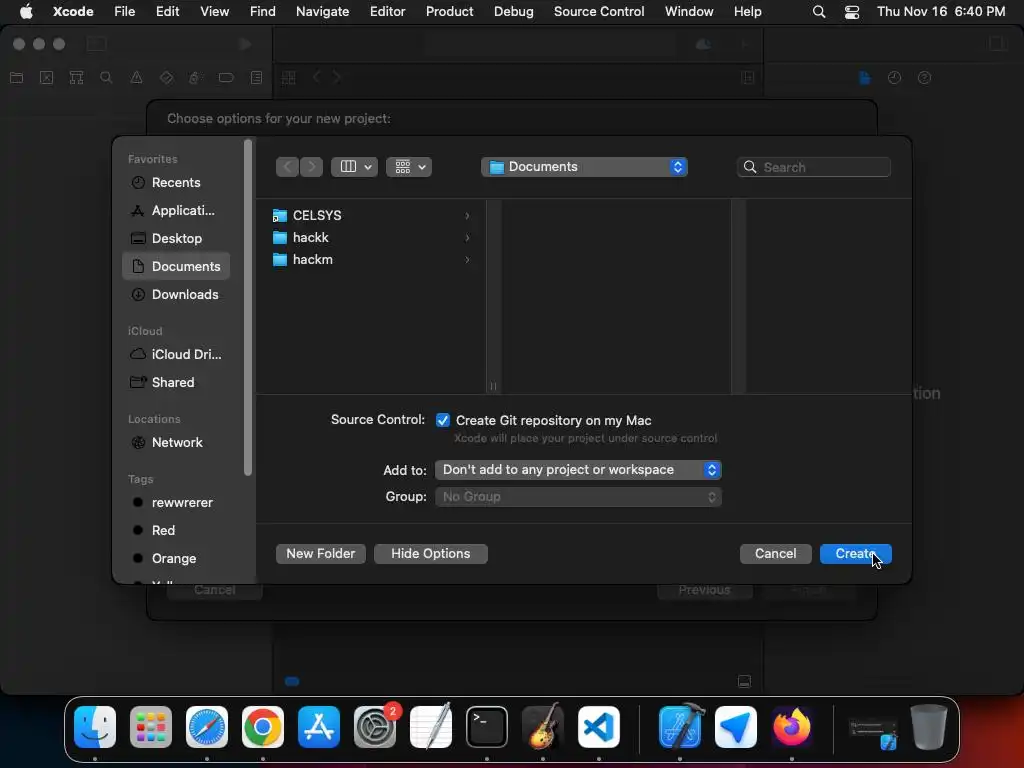Click Cancel in the save dialog
This screenshot has width=1024, height=768.
(775, 553)
